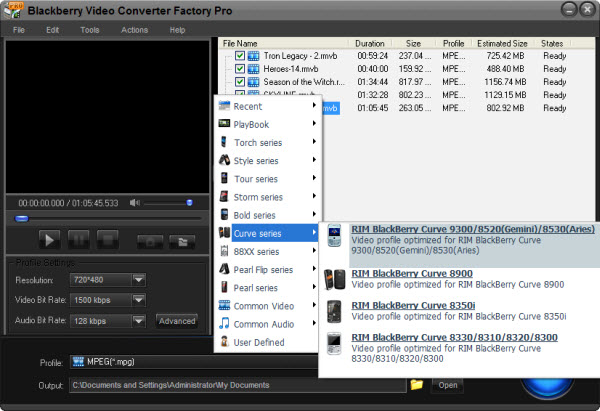Uncheck the Tron Legacy - 2.rmvb checkbox
Viewport: 600px width, 411px height.
[240, 56]
